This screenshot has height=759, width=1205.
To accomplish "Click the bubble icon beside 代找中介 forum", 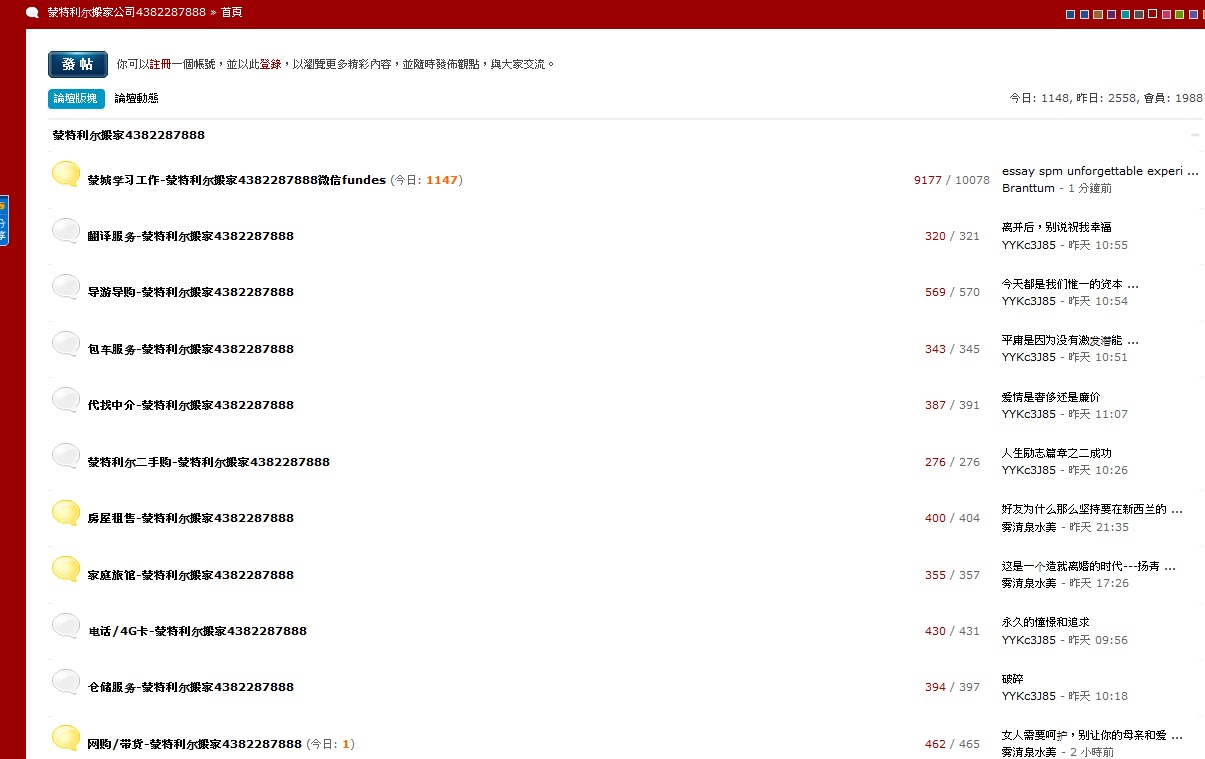I will [x=66, y=400].
